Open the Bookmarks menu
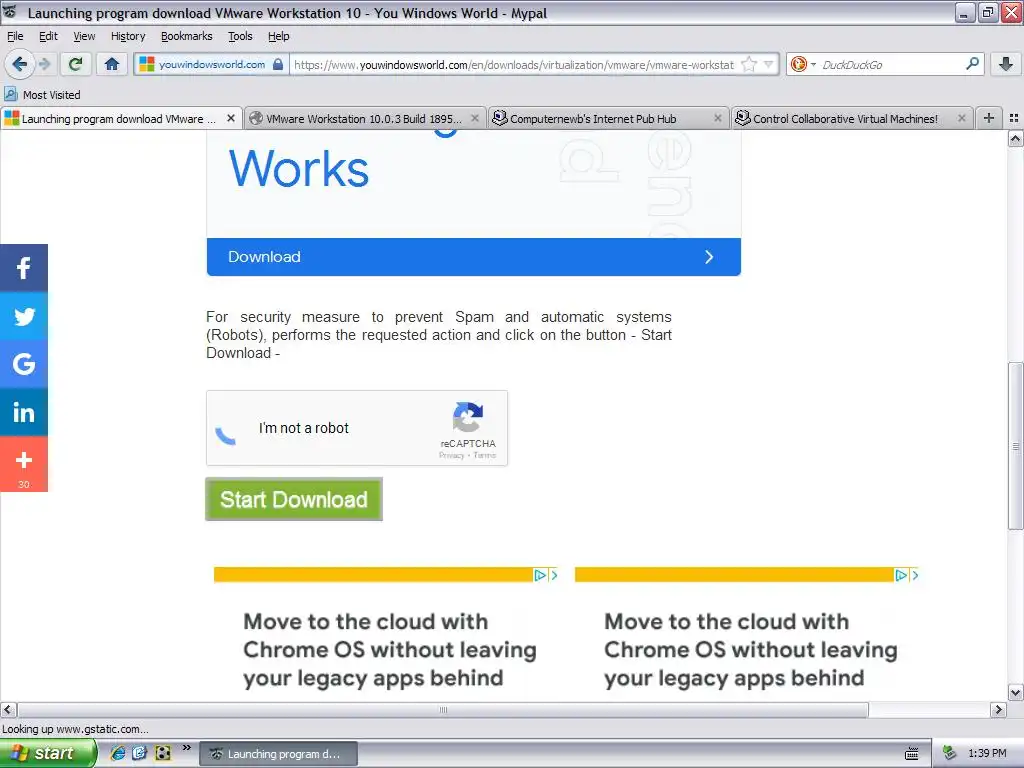This screenshot has width=1024, height=768. coord(186,36)
